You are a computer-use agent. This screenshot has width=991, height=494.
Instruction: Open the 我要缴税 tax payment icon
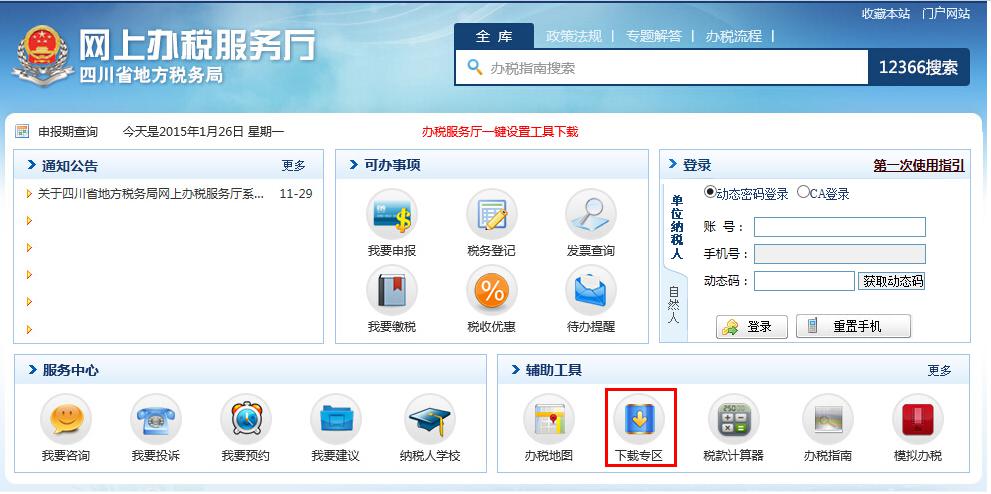(x=392, y=291)
